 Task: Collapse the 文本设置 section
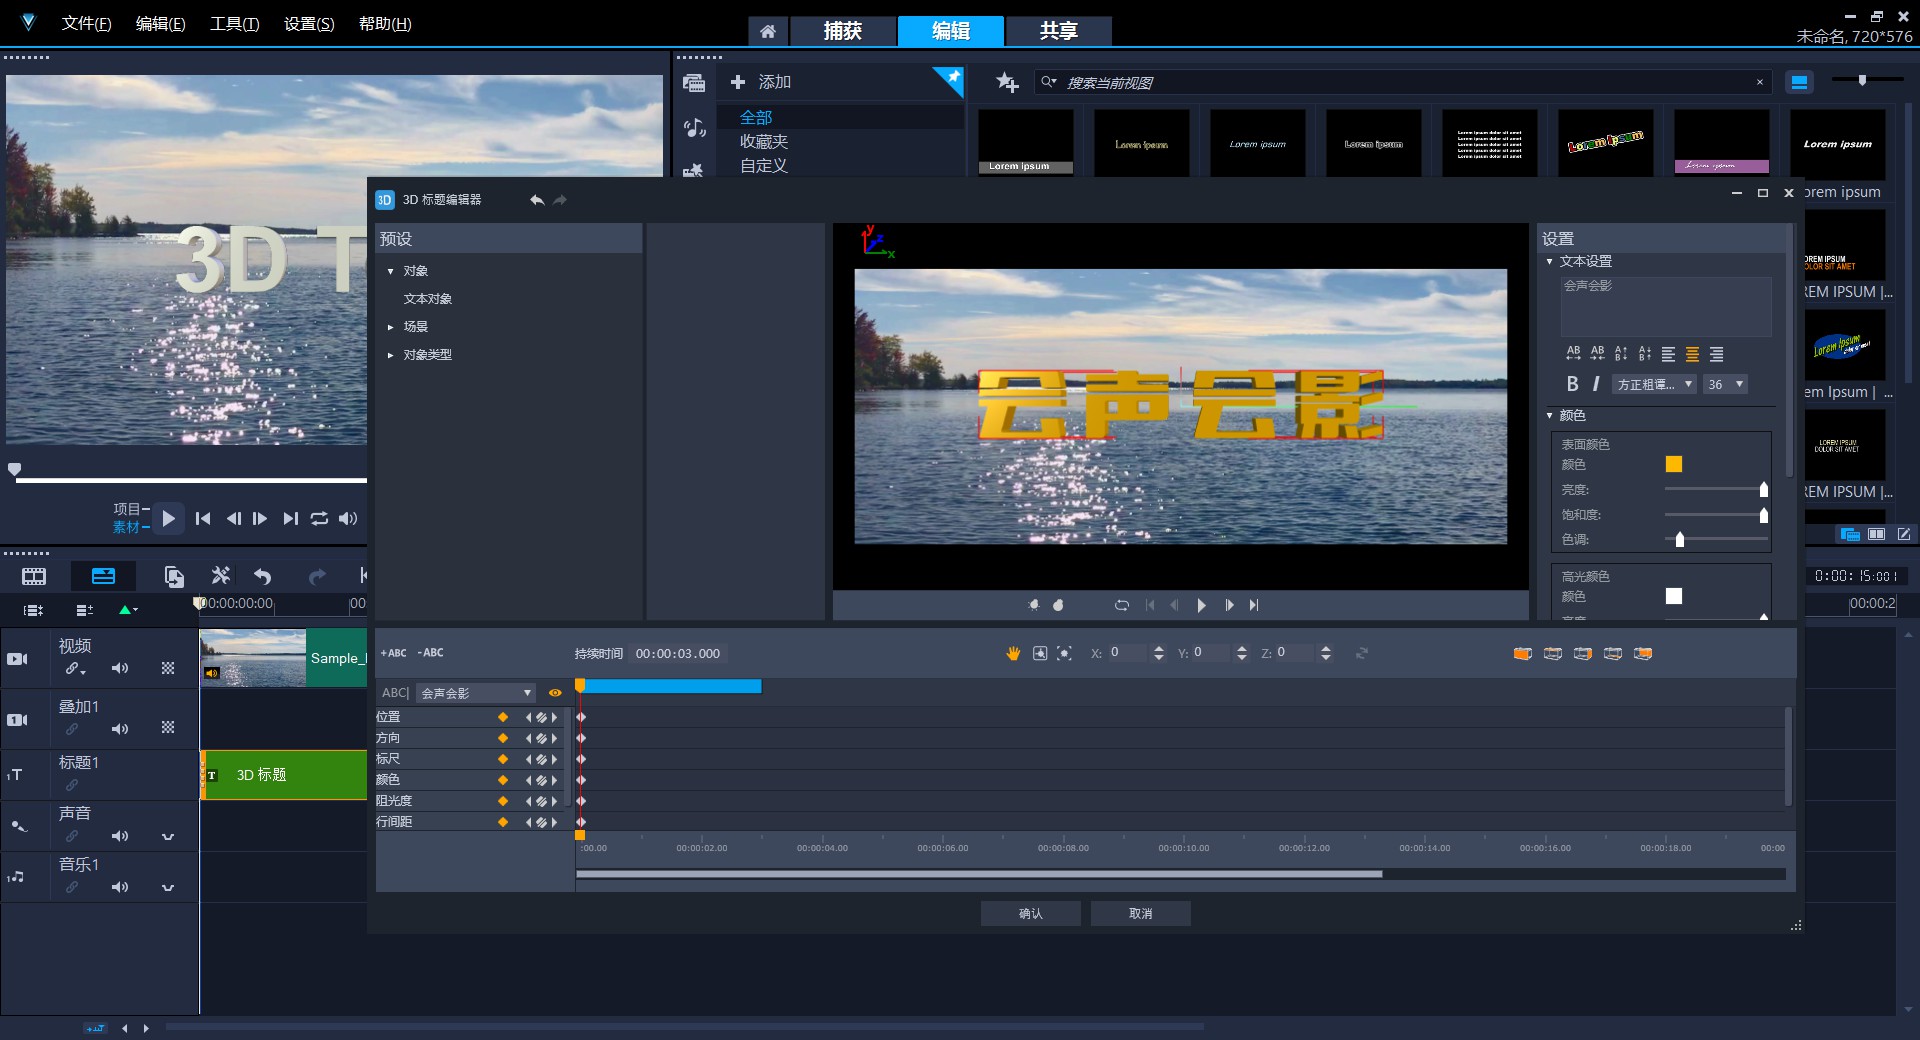1550,261
